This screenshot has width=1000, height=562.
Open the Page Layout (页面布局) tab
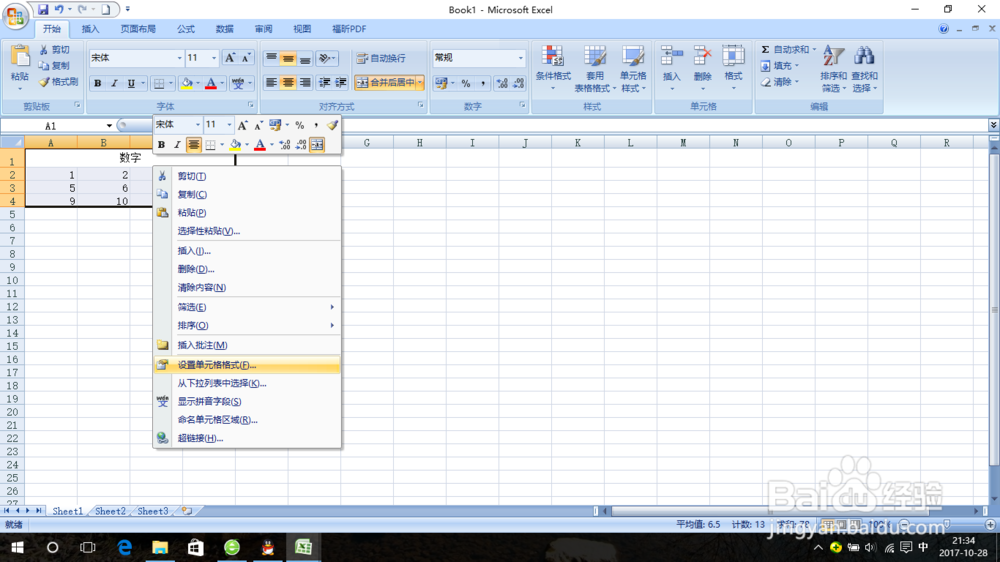click(x=138, y=29)
